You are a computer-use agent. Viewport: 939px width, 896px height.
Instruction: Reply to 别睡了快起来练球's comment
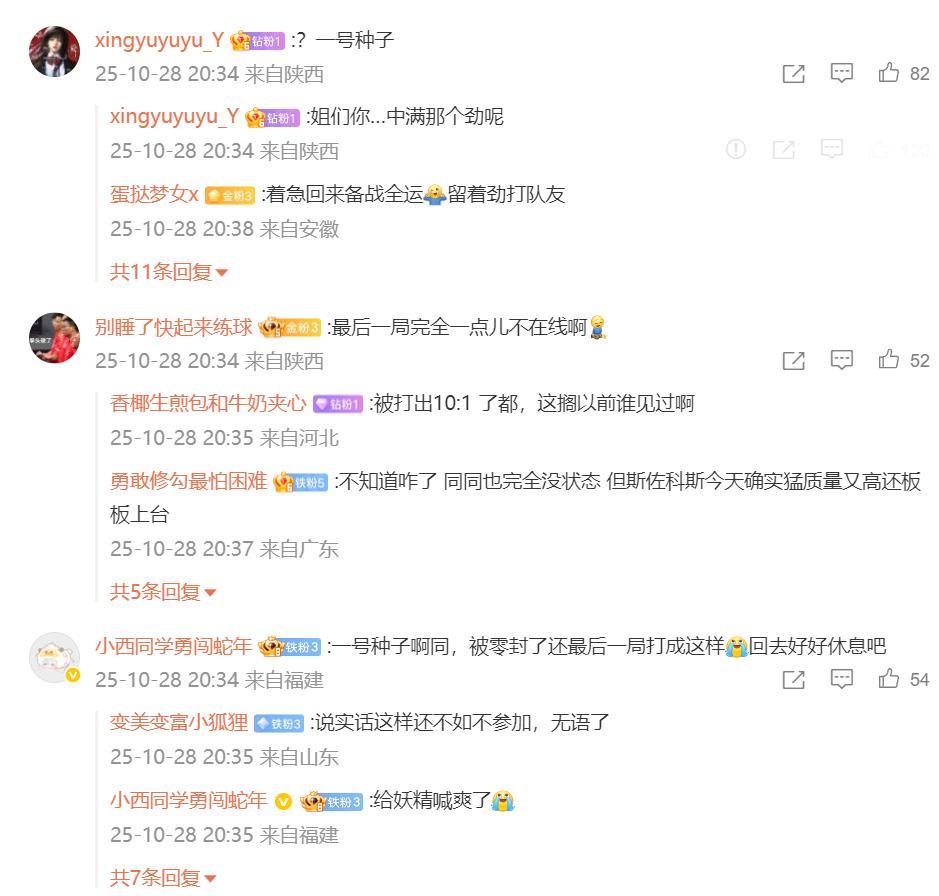coord(841,360)
